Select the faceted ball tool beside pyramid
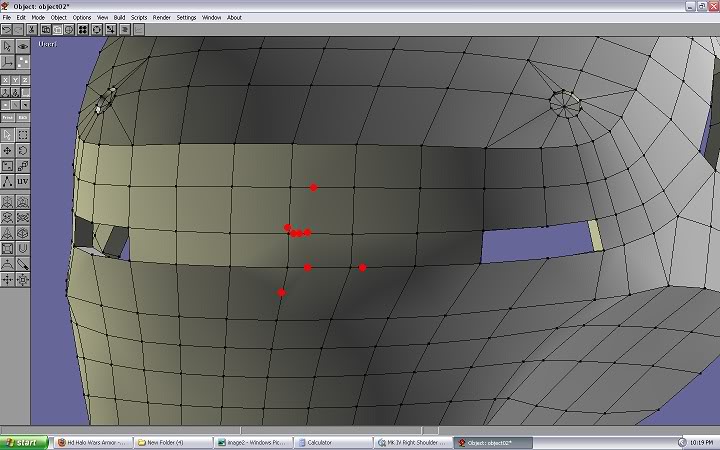The image size is (720, 450). [22, 233]
